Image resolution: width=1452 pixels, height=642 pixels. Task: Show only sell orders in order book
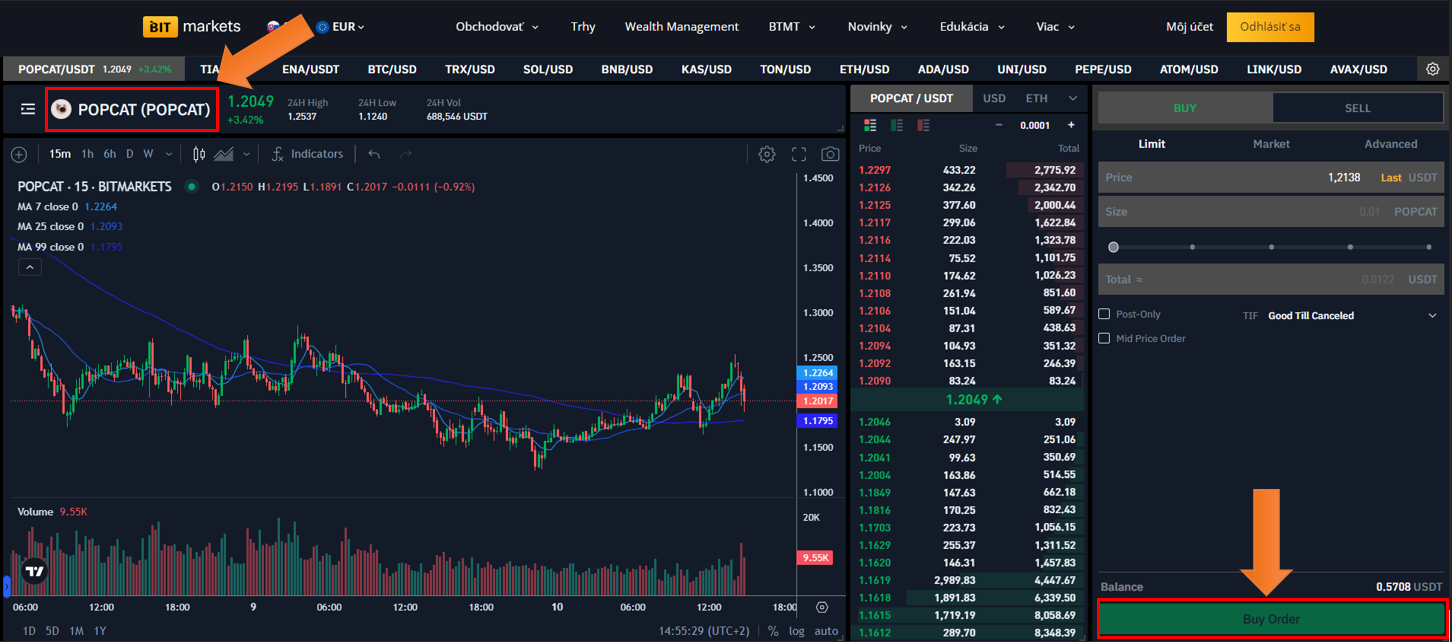pyautogui.click(x=923, y=125)
